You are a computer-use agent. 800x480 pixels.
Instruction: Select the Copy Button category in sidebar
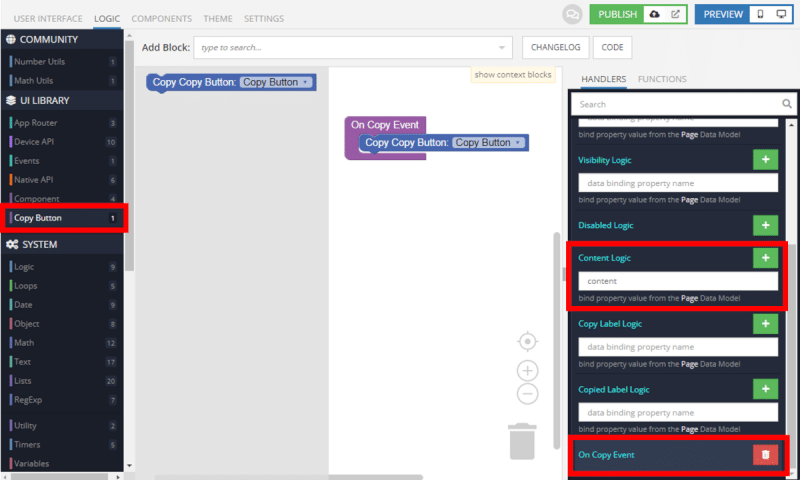60,218
